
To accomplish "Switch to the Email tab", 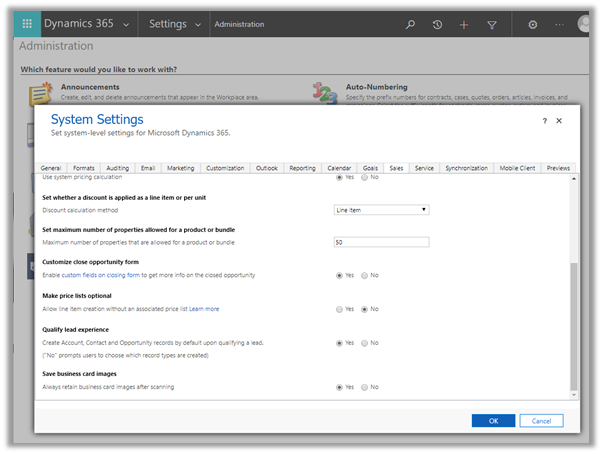I will pyautogui.click(x=147, y=168).
